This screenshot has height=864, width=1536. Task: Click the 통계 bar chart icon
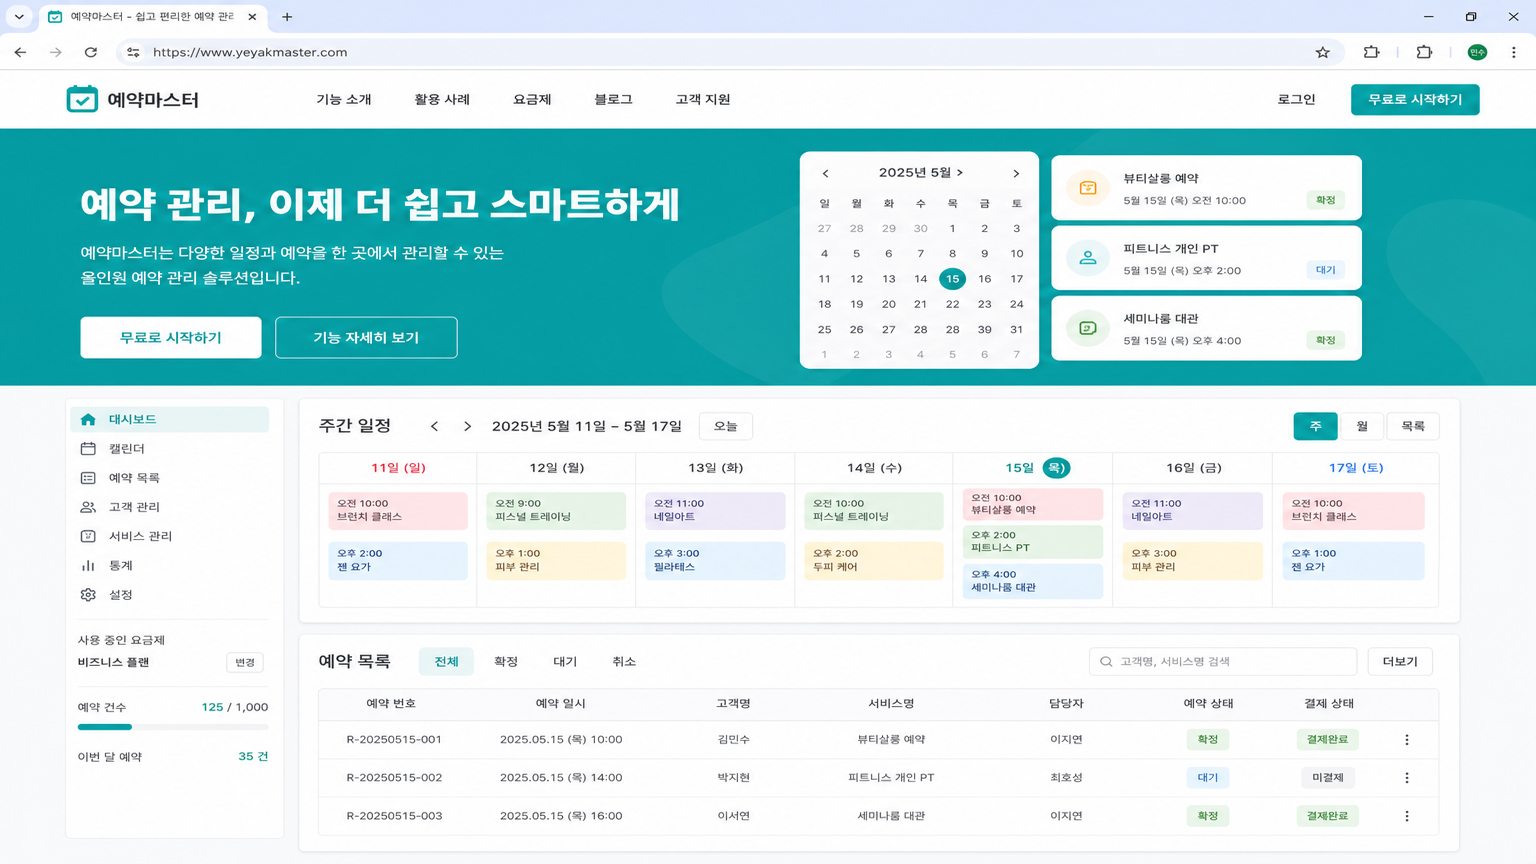pyautogui.click(x=88, y=565)
